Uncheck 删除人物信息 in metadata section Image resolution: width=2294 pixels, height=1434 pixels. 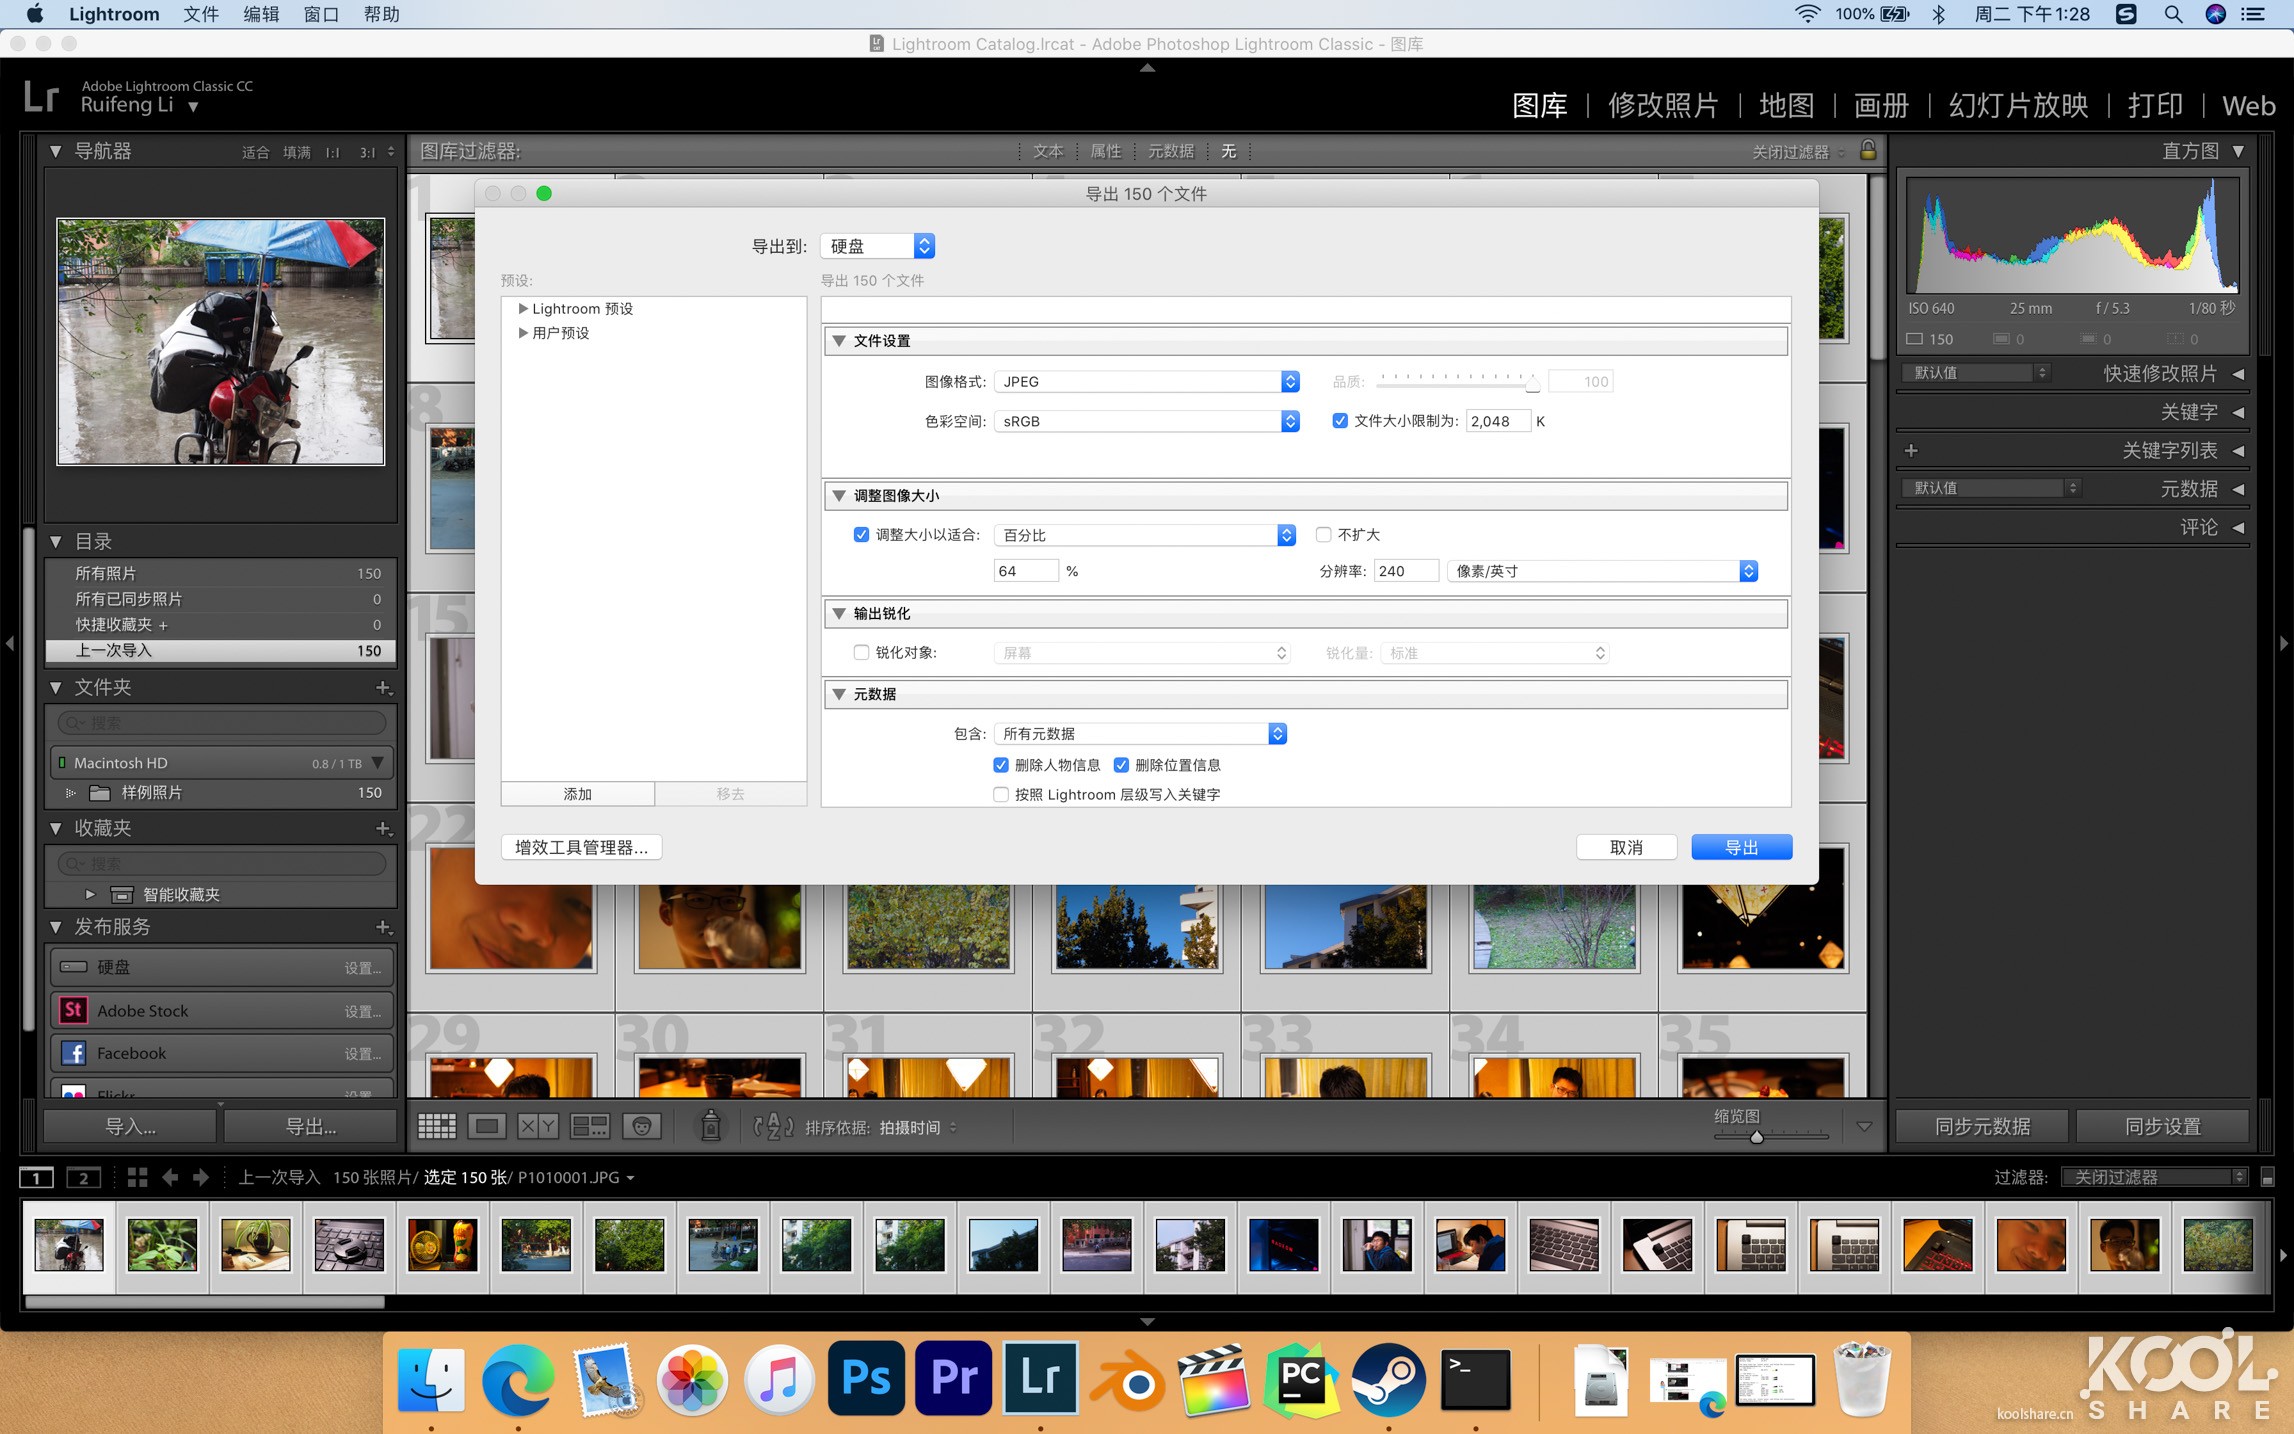pos(1001,765)
